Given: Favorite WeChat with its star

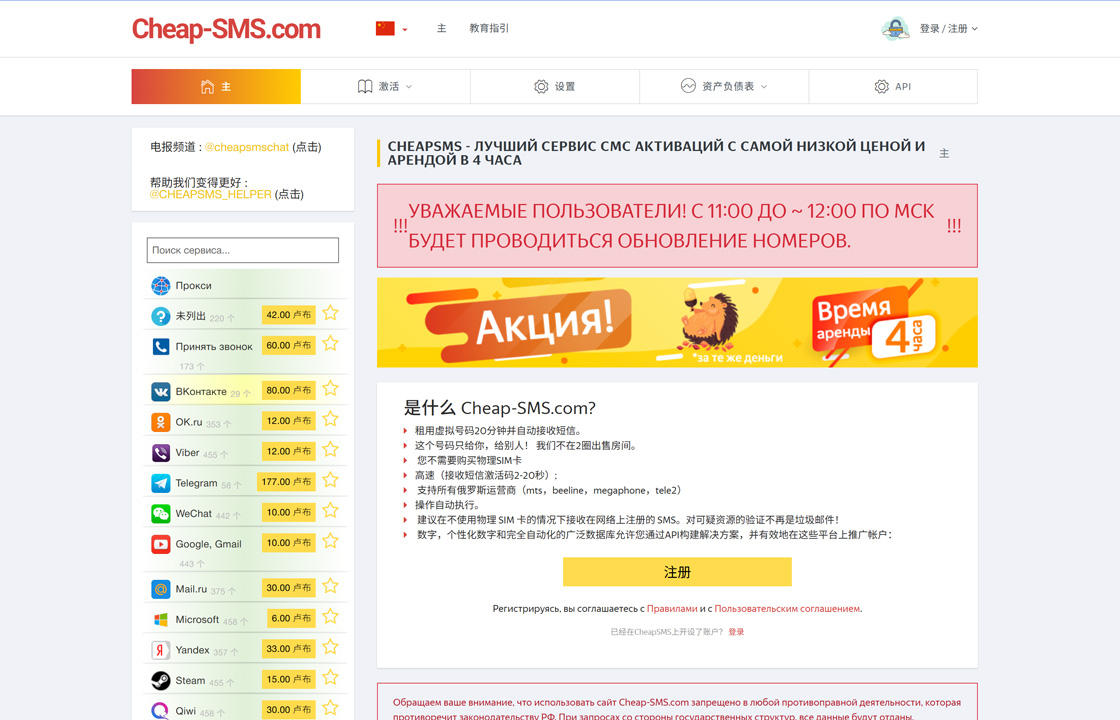Looking at the screenshot, I should (330, 510).
